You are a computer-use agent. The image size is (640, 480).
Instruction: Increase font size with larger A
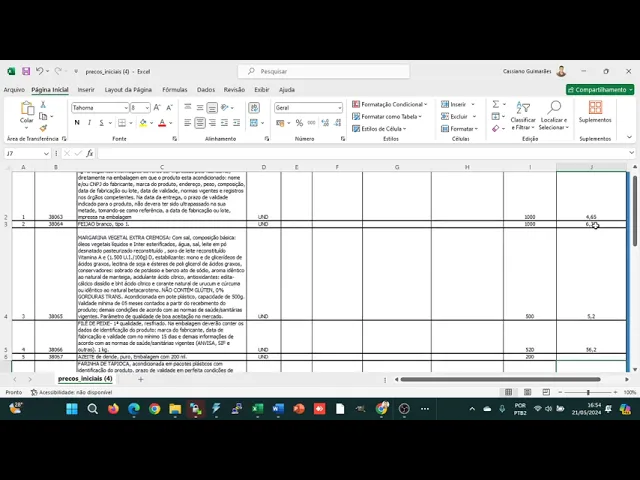157,108
